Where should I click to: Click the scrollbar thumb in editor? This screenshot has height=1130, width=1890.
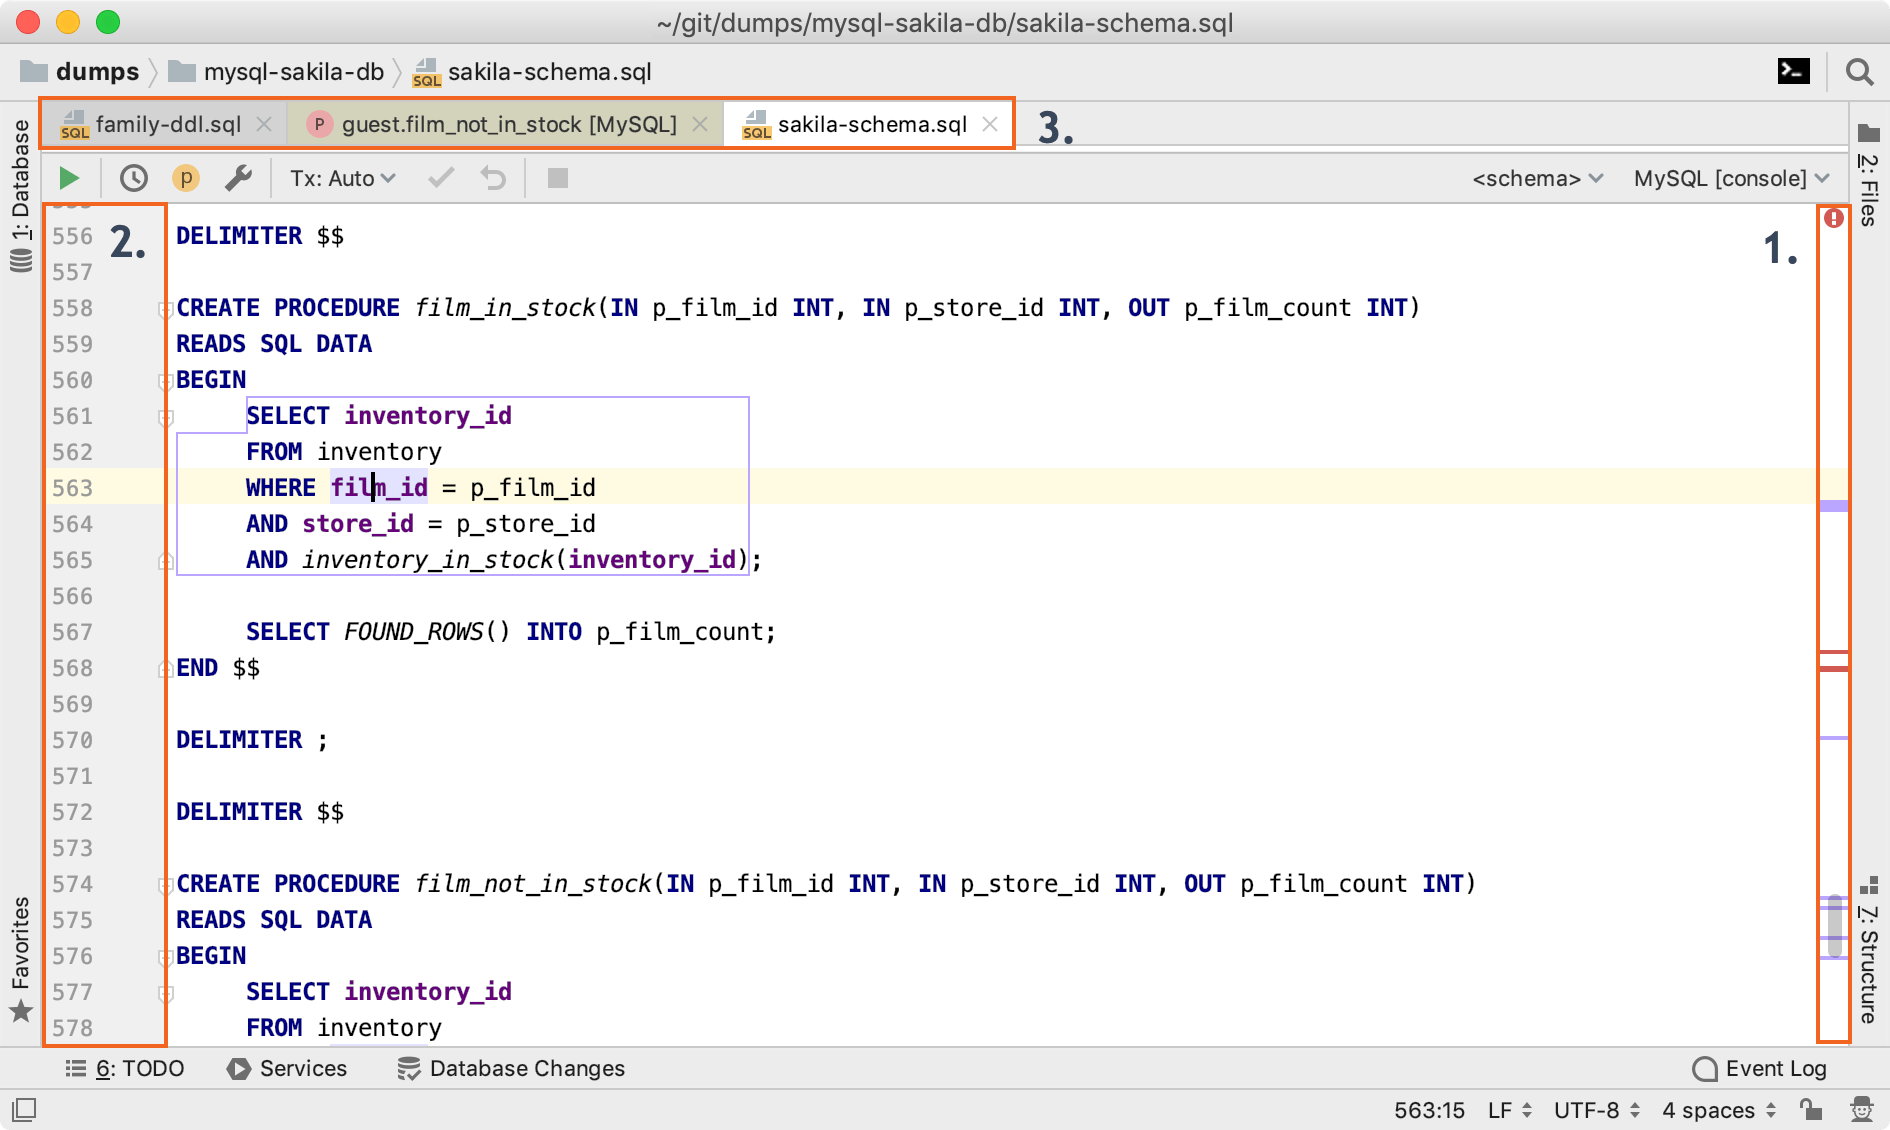(1833, 926)
